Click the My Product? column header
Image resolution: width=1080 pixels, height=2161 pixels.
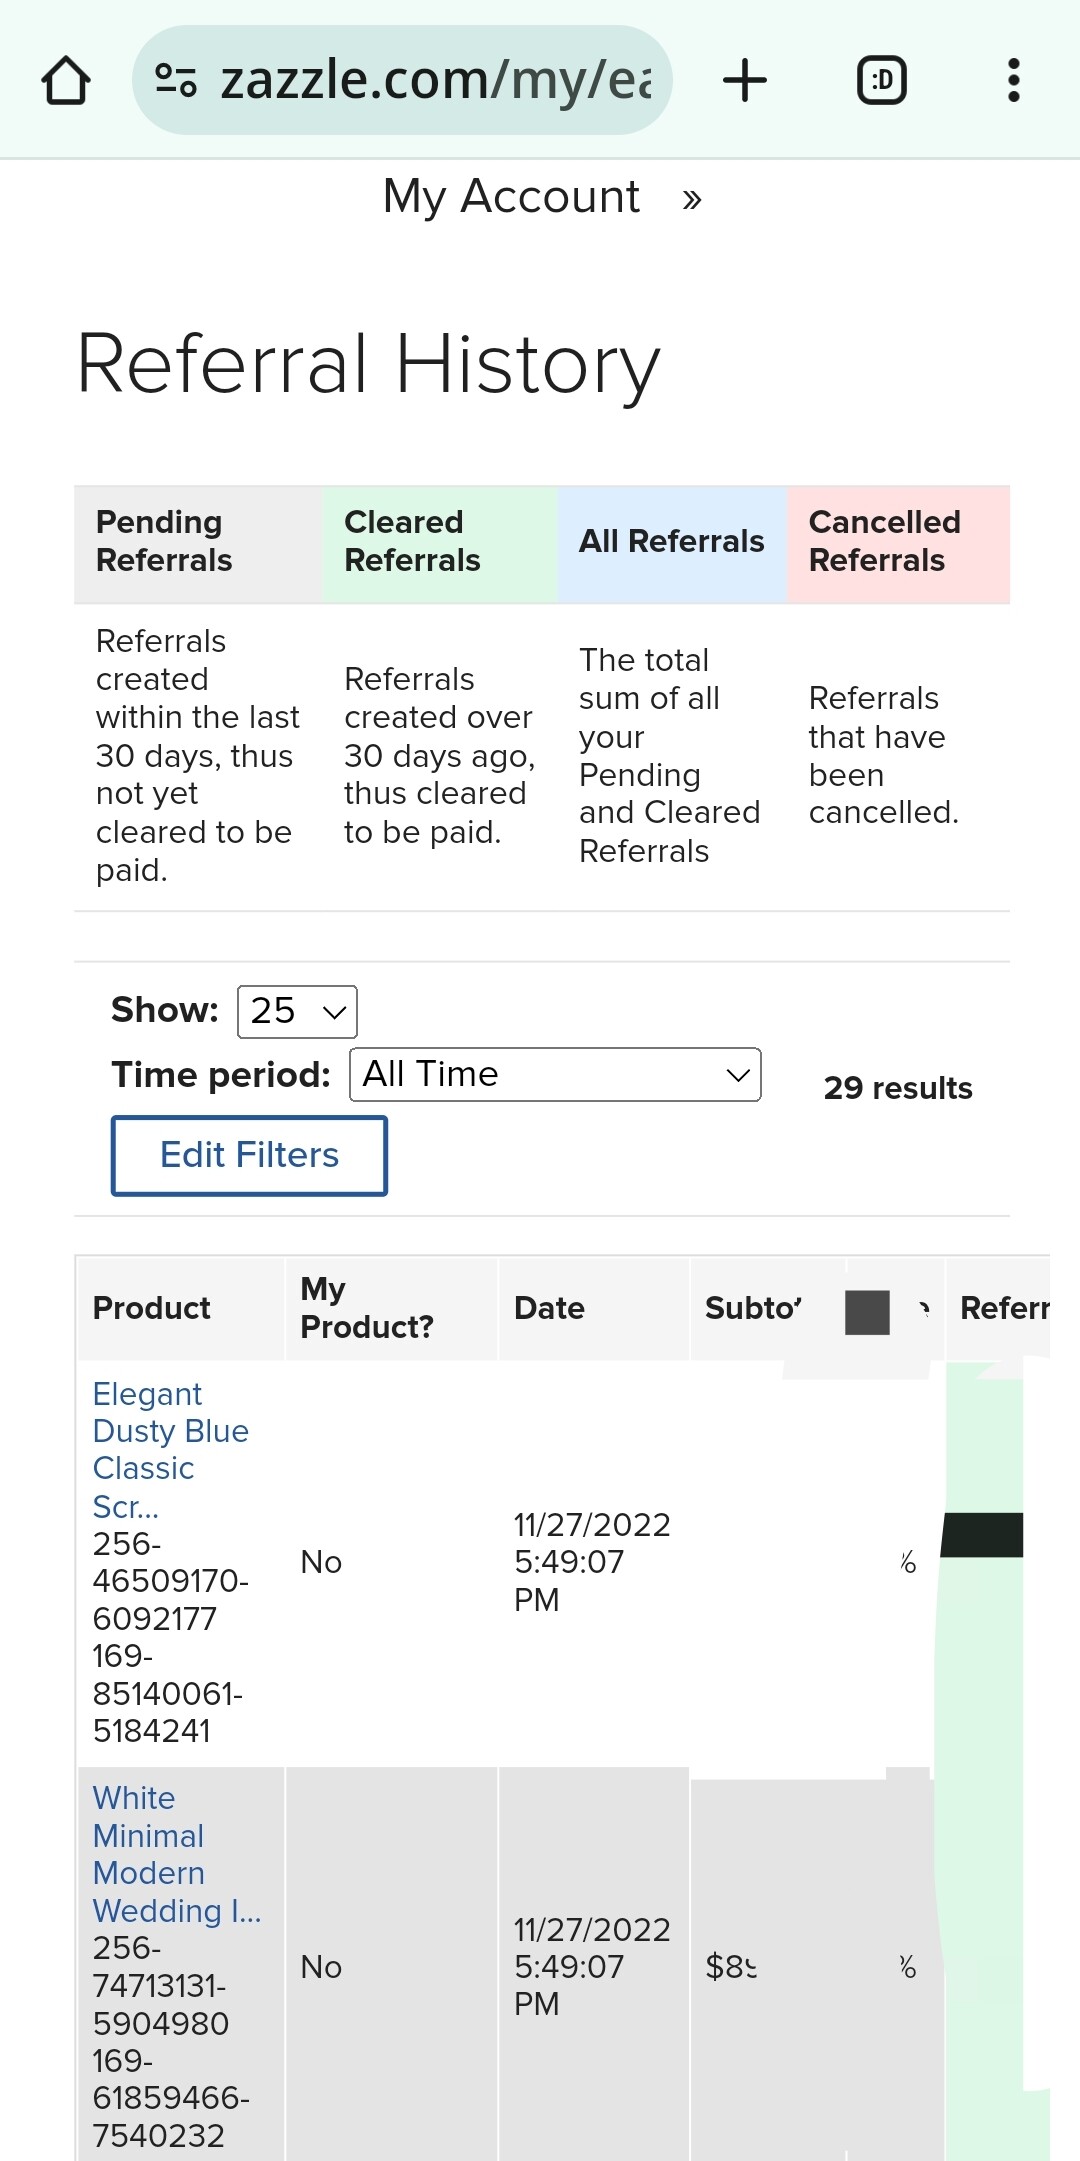[366, 1308]
